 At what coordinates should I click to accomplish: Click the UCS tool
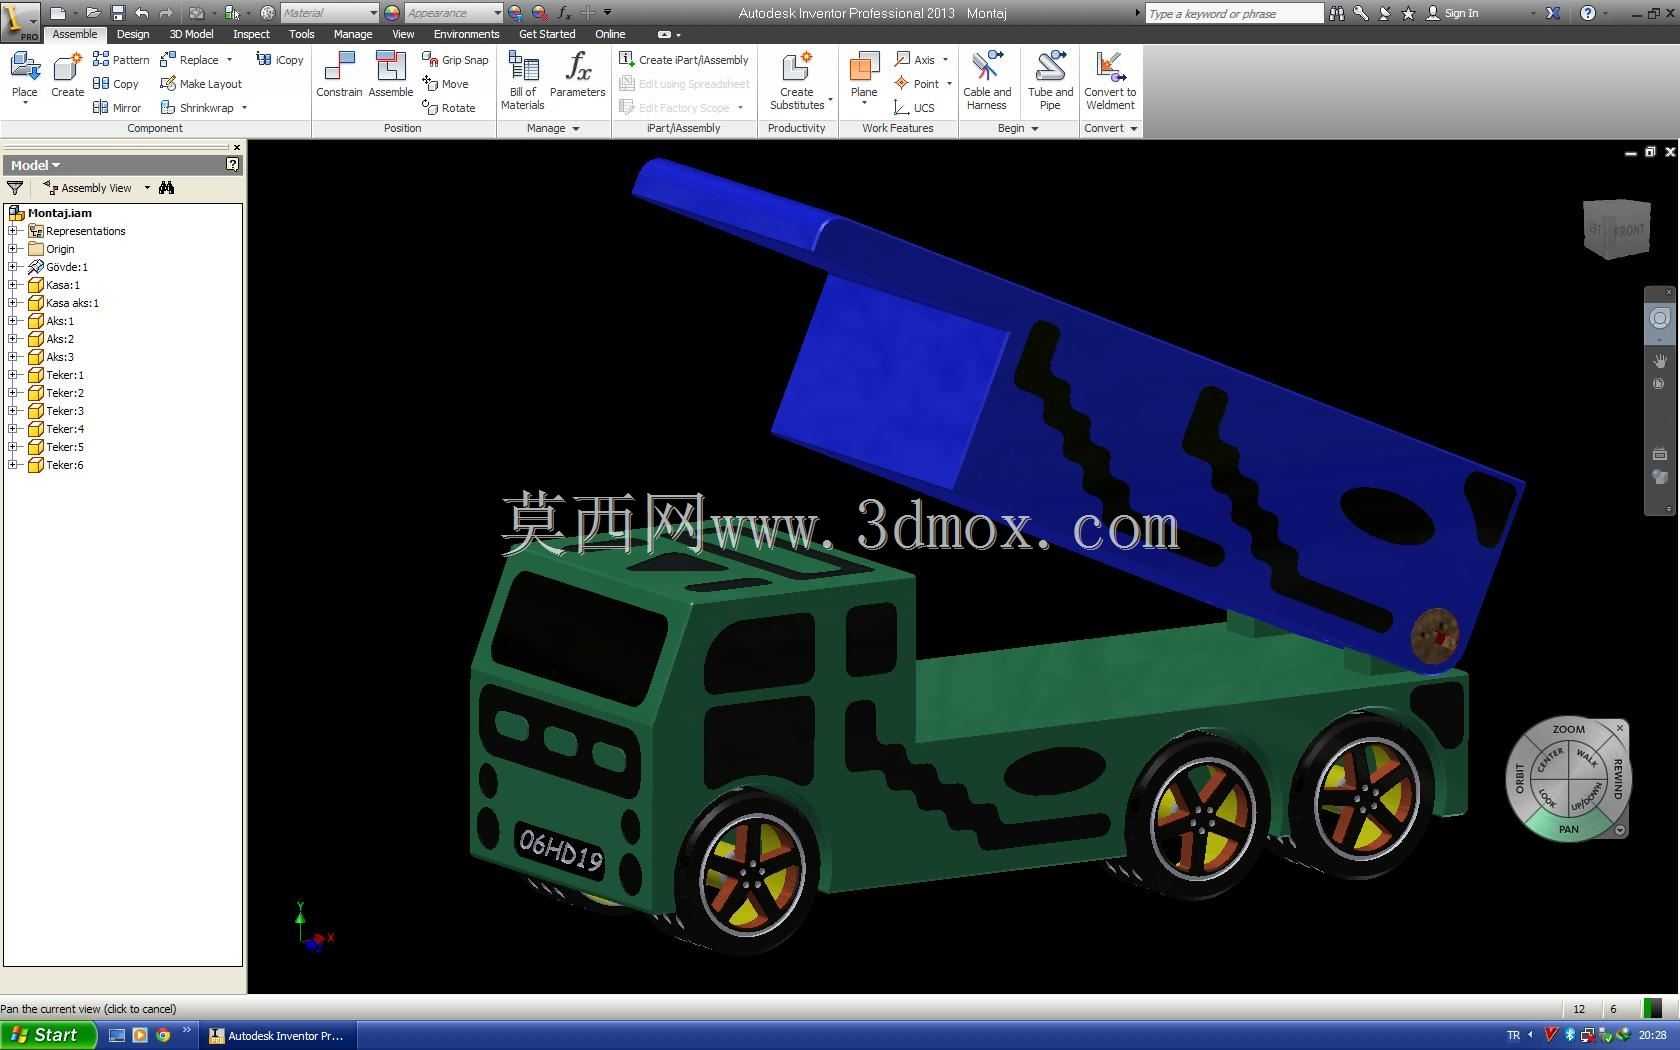tap(914, 108)
